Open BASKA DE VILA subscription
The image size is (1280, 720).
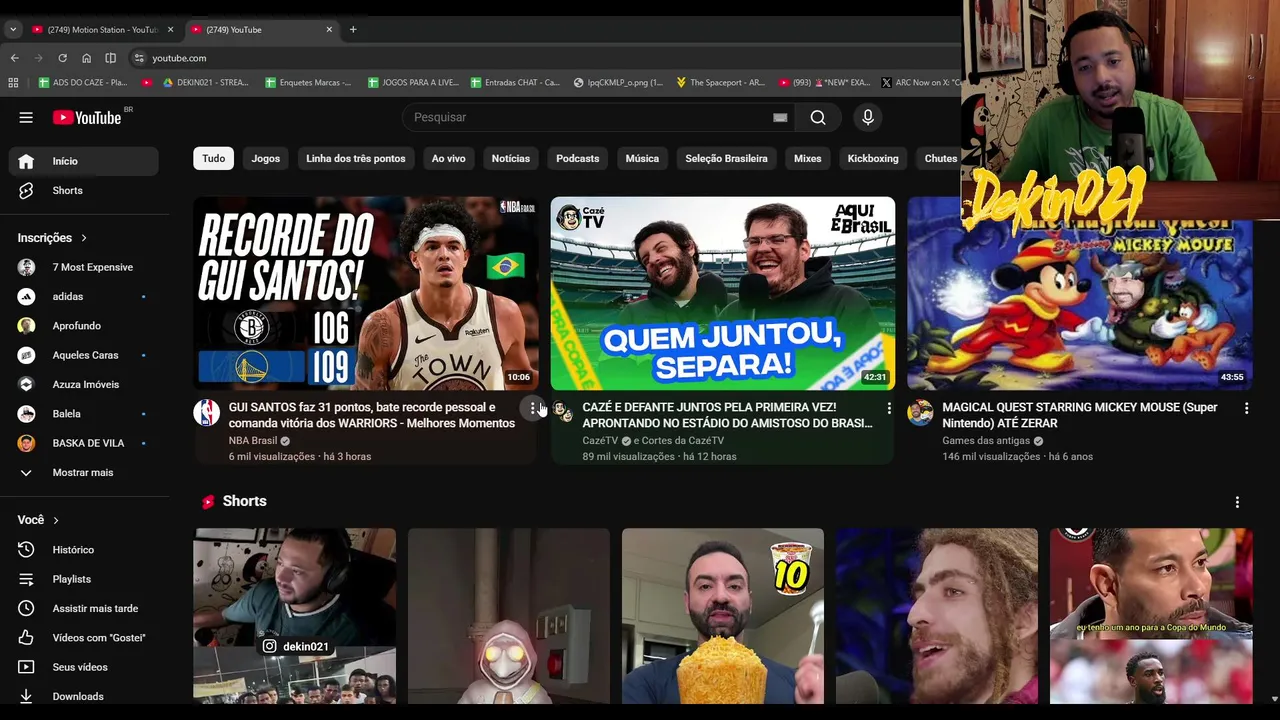pos(84,443)
